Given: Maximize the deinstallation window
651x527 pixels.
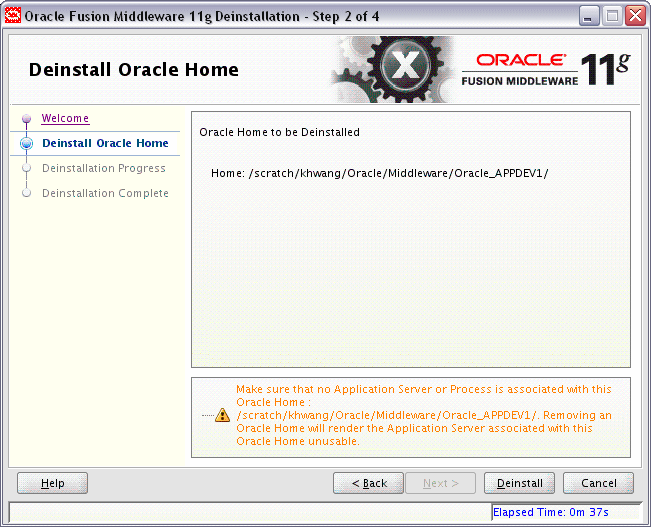Looking at the screenshot, I should (612, 16).
